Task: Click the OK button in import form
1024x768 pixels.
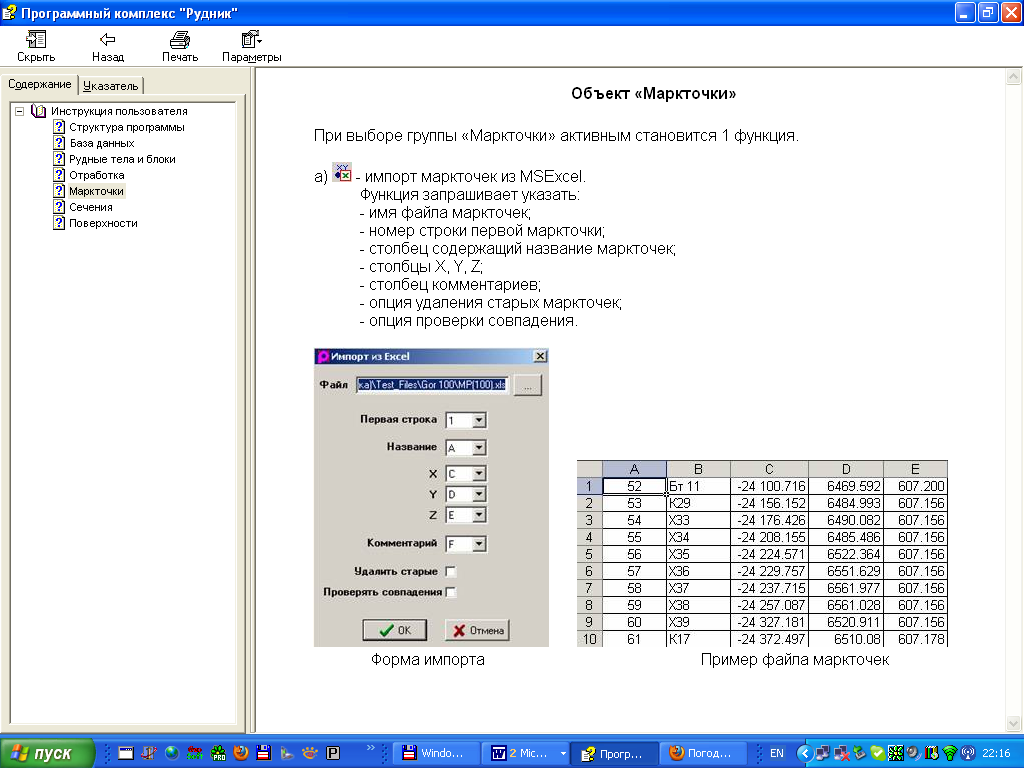Action: point(394,631)
